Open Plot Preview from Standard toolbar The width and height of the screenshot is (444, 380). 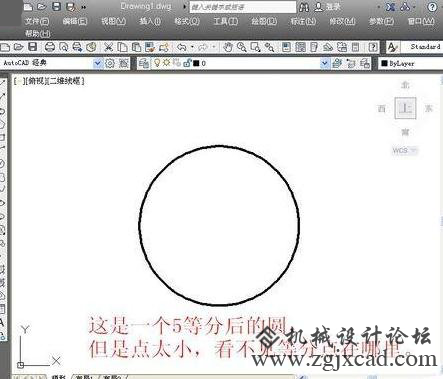(63, 47)
